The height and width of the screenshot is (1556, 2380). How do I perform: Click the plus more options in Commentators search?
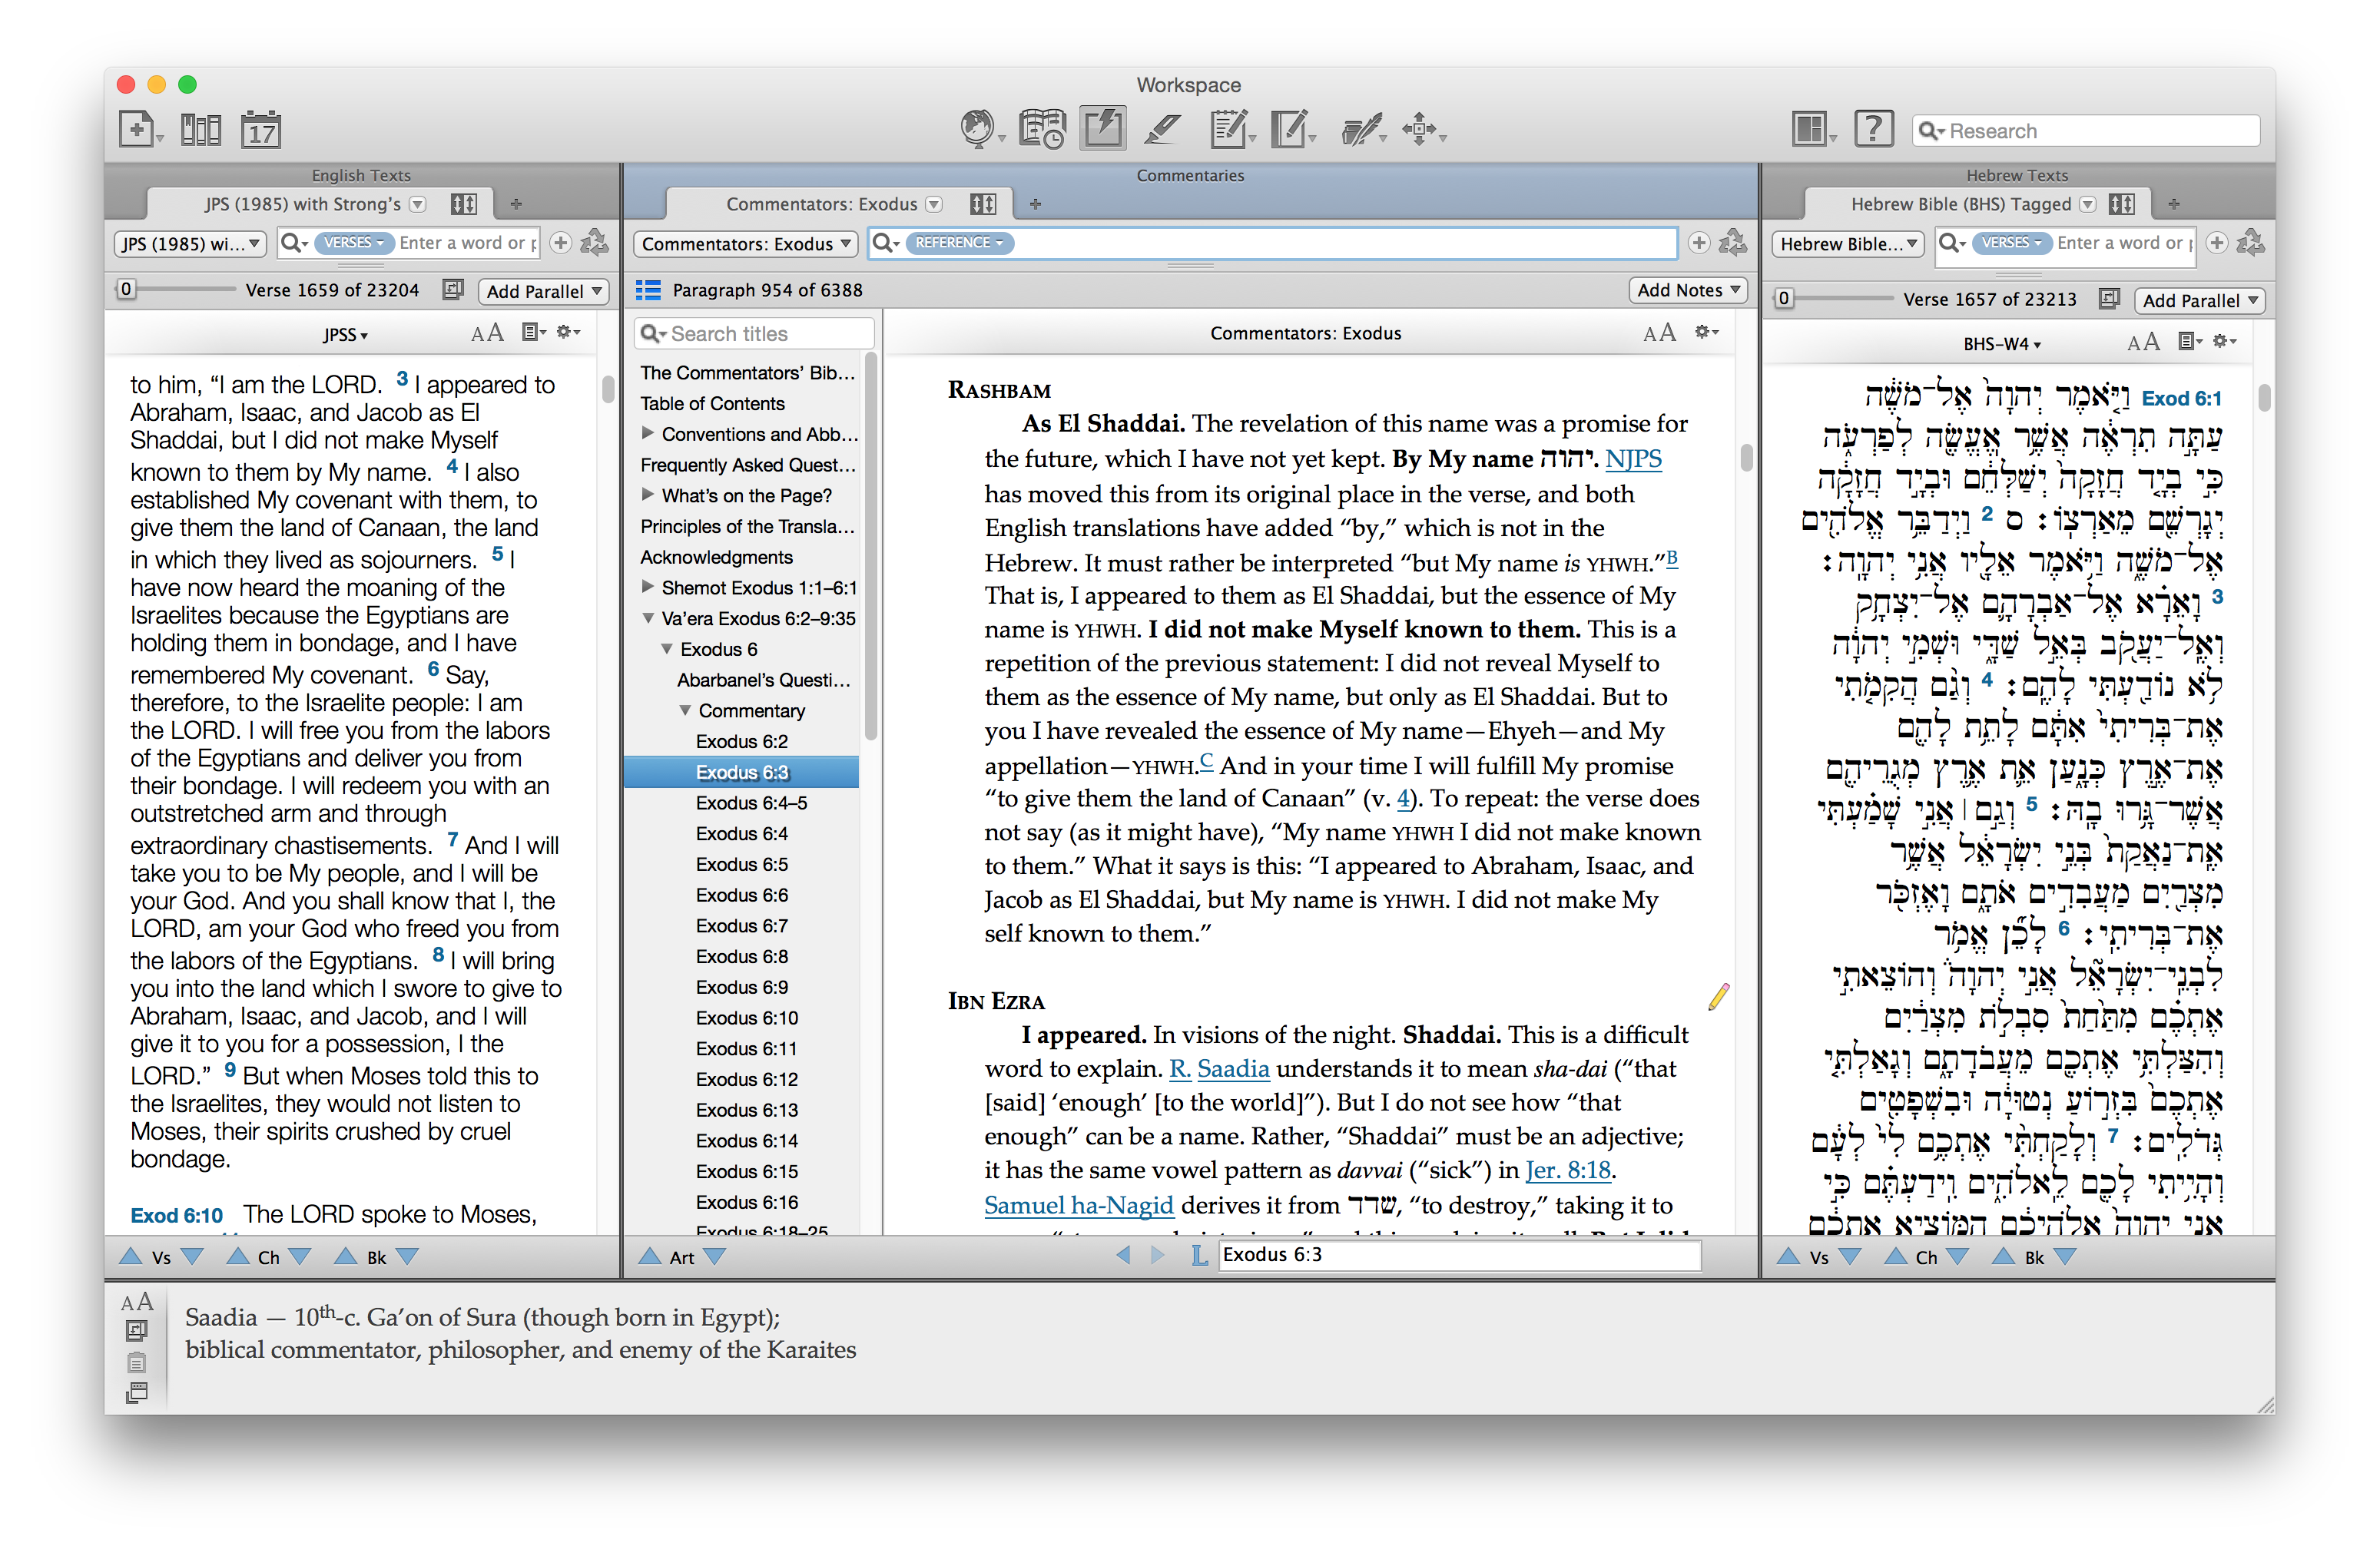(x=1698, y=242)
